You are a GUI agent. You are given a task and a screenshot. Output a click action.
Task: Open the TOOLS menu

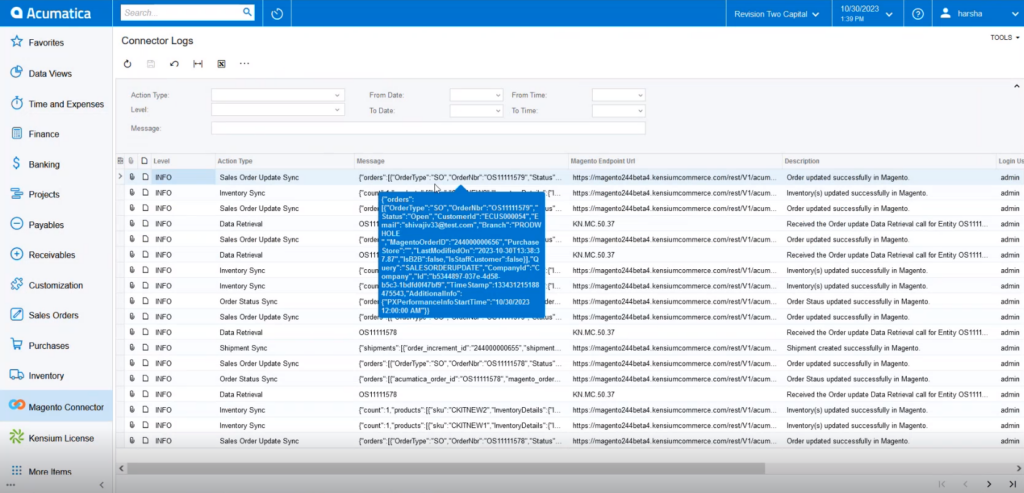1004,38
